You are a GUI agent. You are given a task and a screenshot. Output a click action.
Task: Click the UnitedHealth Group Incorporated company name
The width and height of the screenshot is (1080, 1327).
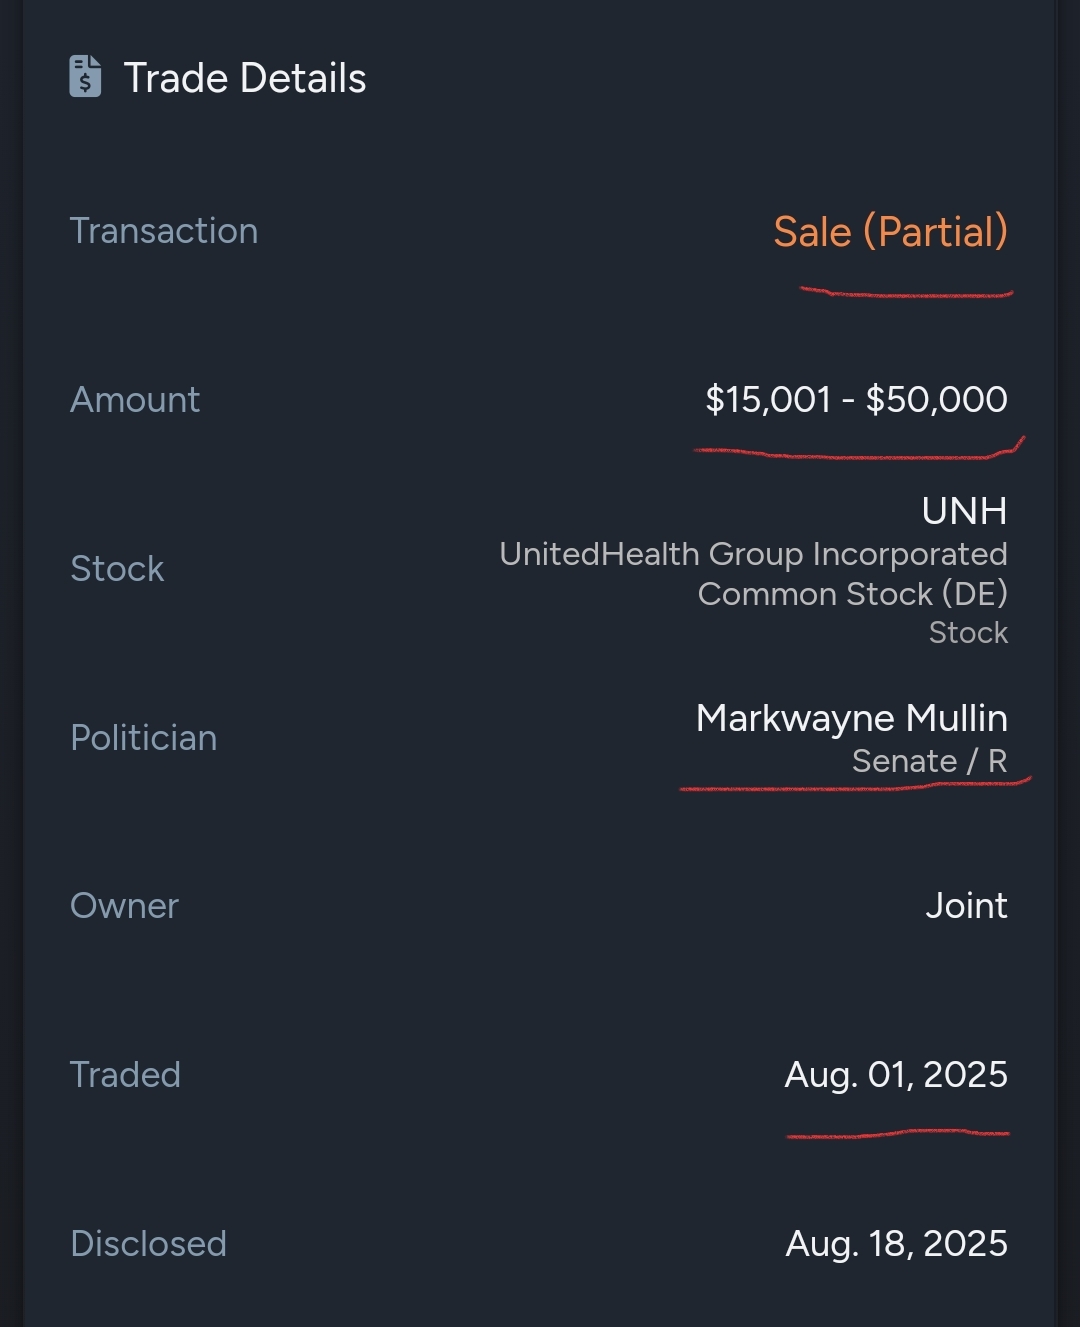[753, 554]
